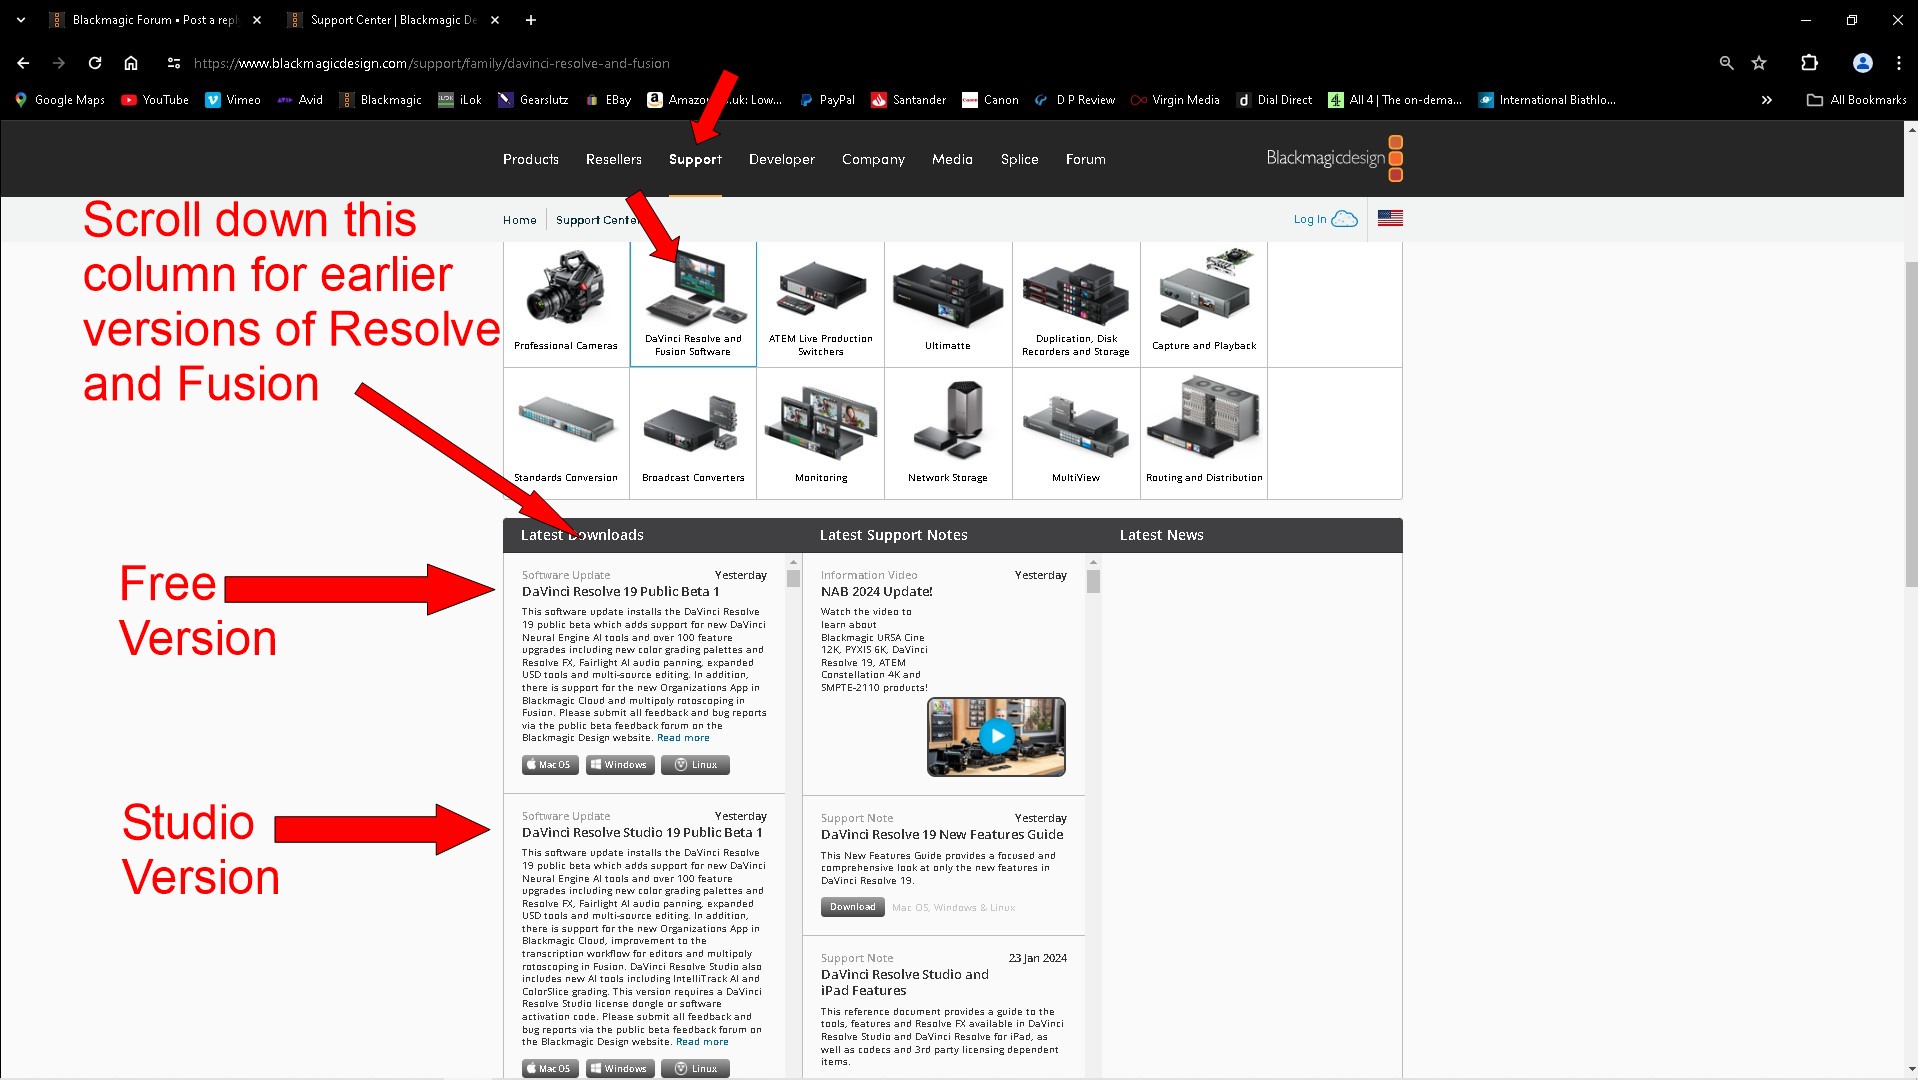
Task: Open DaVinci Resolve Studio and iPad Features note
Action: pos(904,982)
